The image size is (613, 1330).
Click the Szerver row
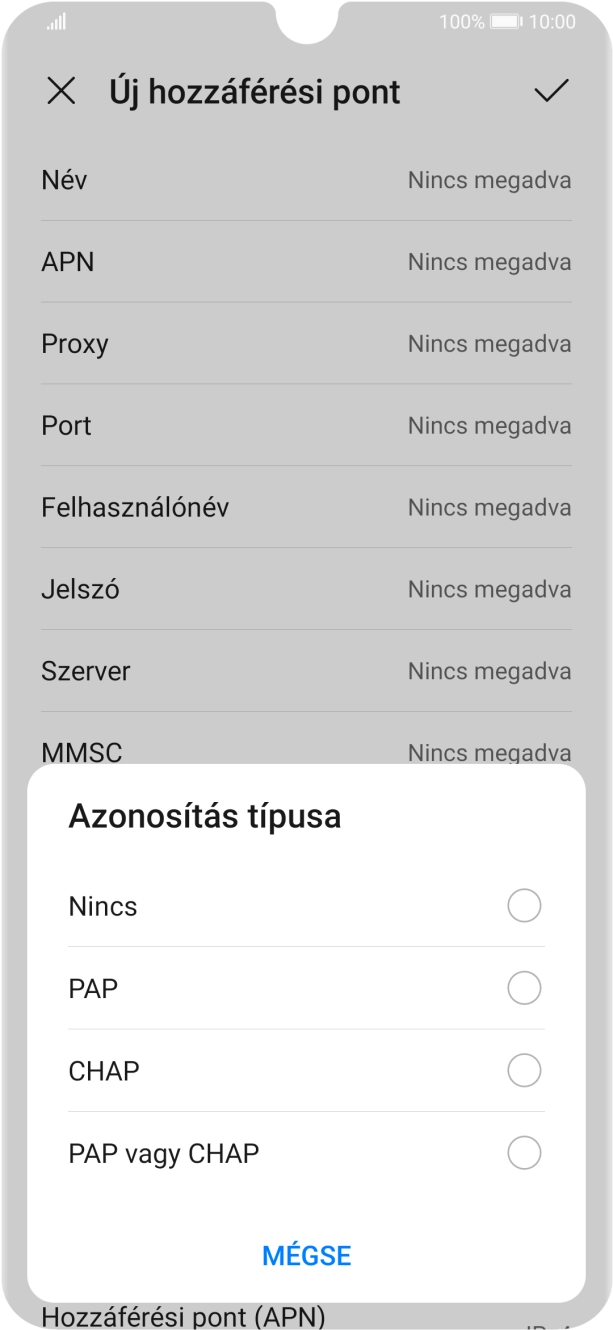point(306,671)
